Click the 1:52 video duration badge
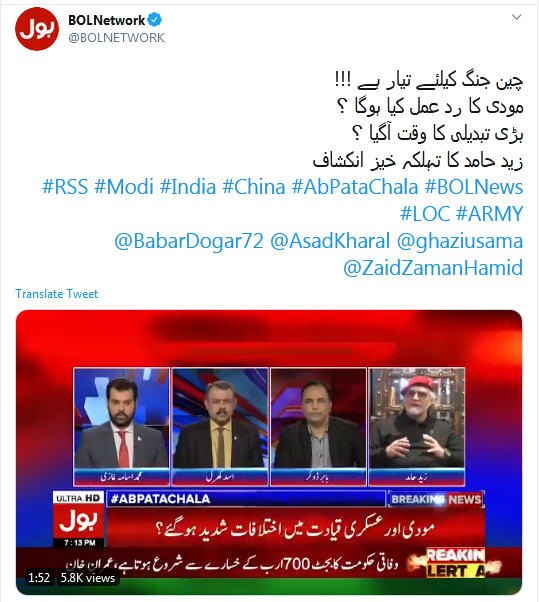This screenshot has height=602, width=539. [39, 578]
